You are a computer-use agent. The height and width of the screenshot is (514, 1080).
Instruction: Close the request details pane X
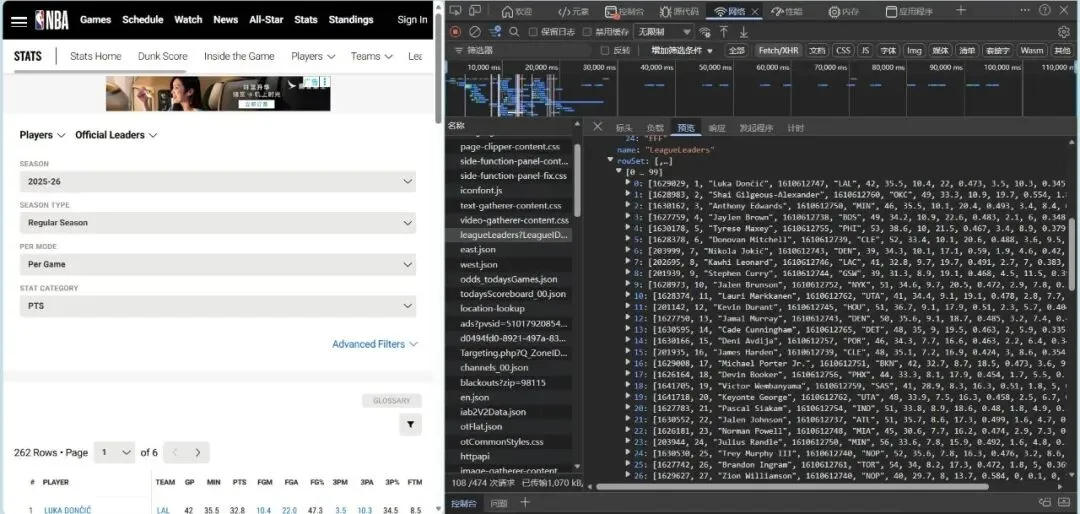(598, 127)
